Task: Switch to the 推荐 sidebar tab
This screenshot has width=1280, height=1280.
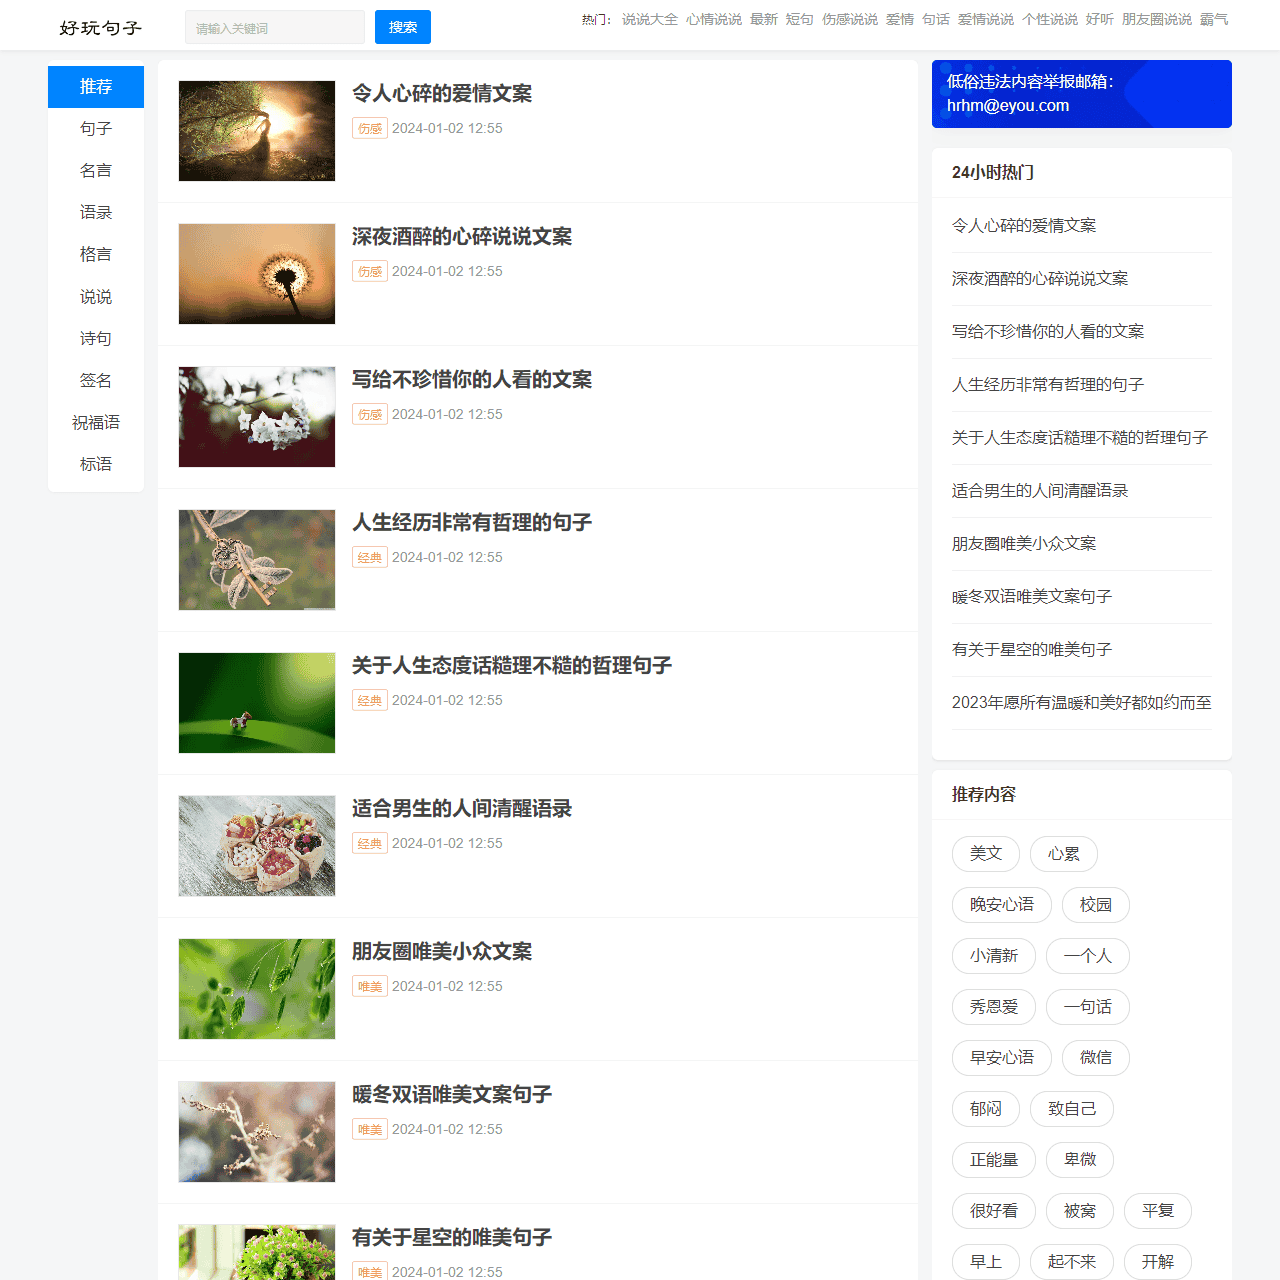Action: click(x=95, y=87)
